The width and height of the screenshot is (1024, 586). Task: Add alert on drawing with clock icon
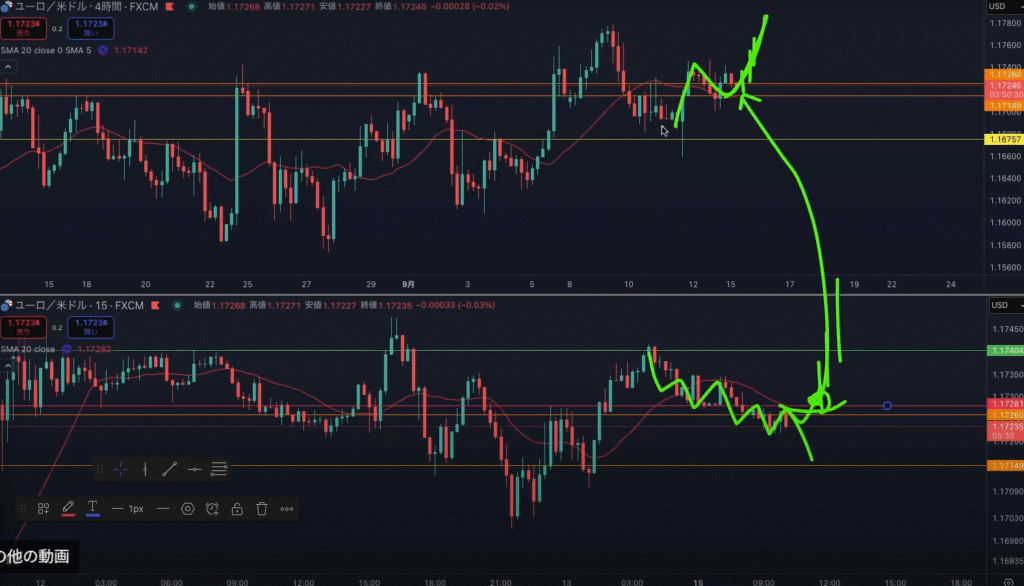point(212,509)
